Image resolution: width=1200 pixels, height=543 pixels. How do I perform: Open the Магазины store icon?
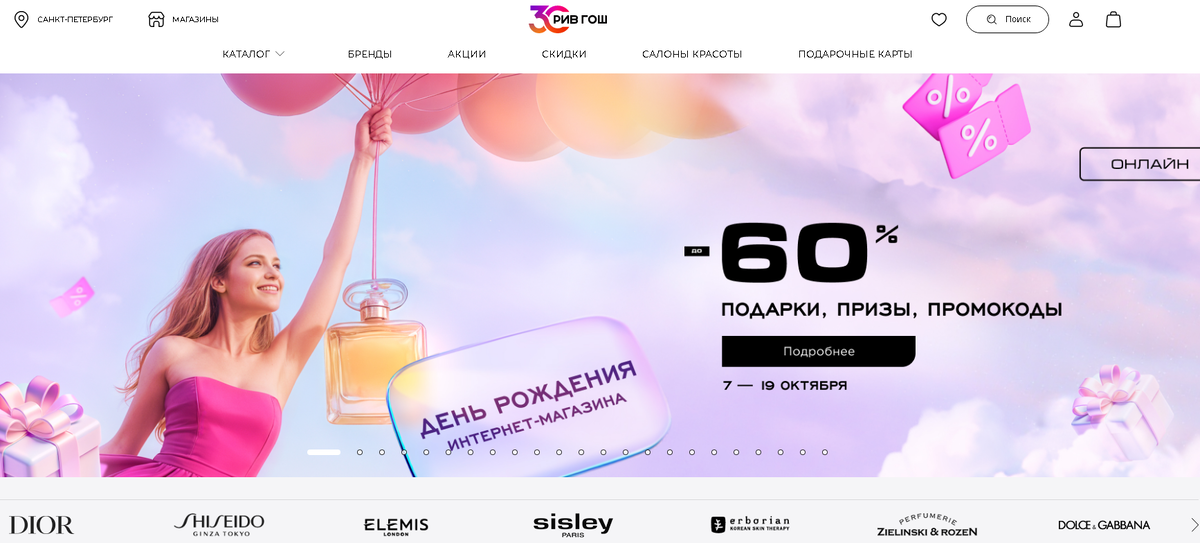[156, 19]
